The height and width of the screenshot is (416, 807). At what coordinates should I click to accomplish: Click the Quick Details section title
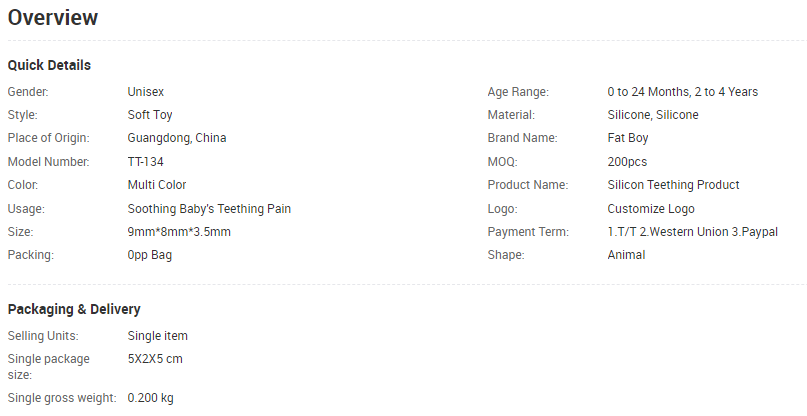coord(49,65)
